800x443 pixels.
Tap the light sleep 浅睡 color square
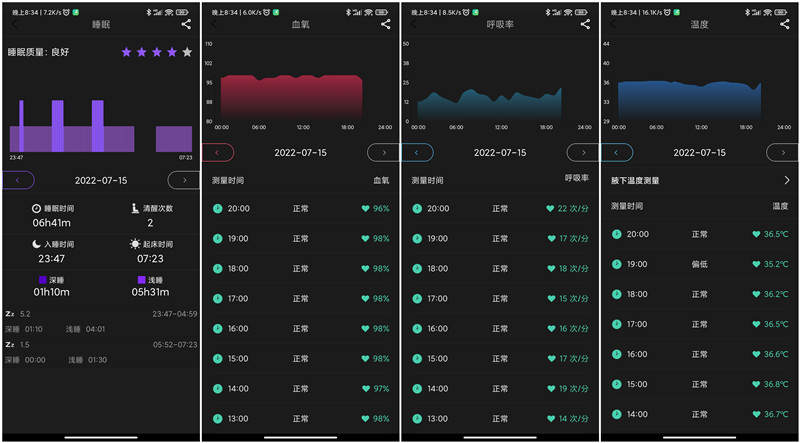click(142, 280)
